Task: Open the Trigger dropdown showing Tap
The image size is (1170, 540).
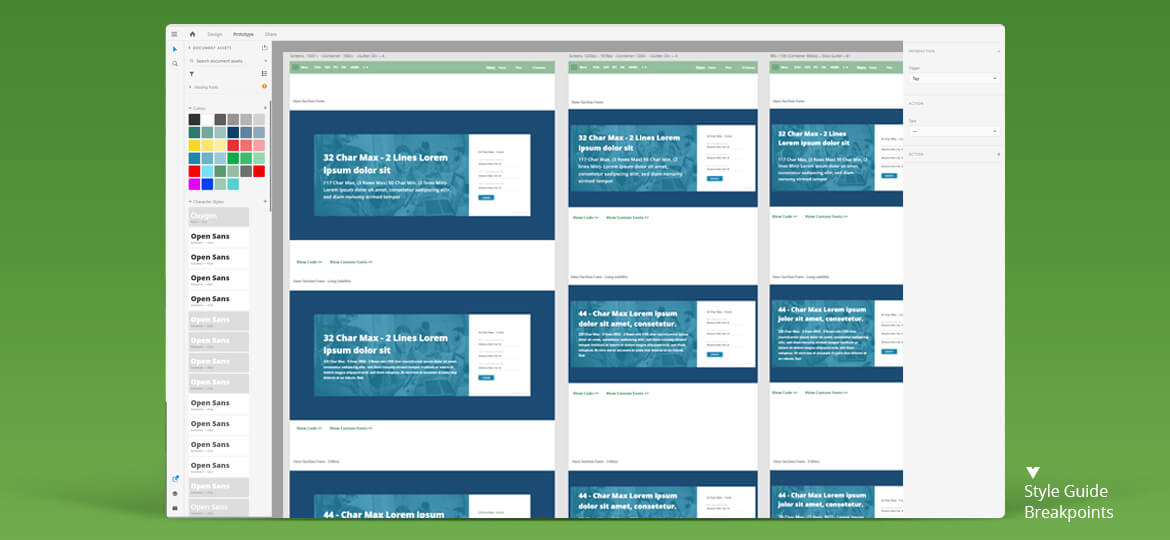Action: click(x=954, y=78)
